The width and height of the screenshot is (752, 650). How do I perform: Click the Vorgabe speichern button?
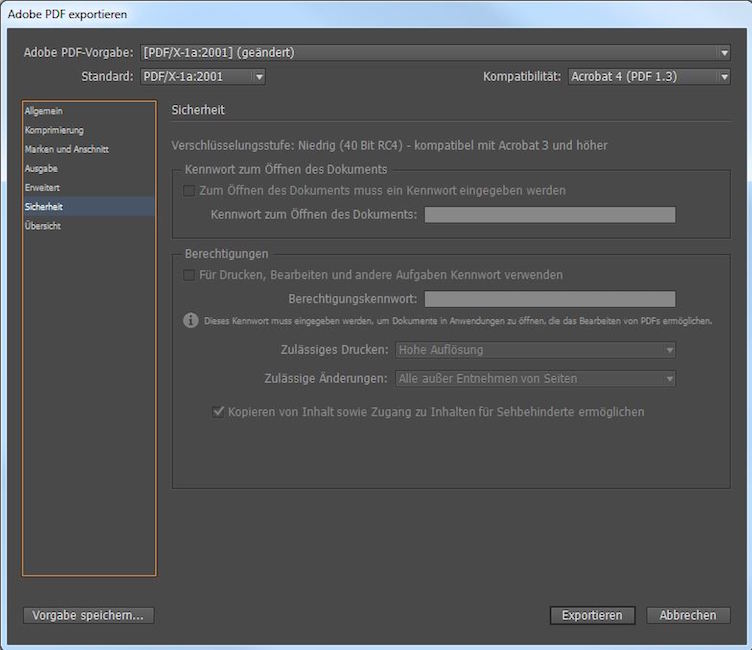pos(88,615)
